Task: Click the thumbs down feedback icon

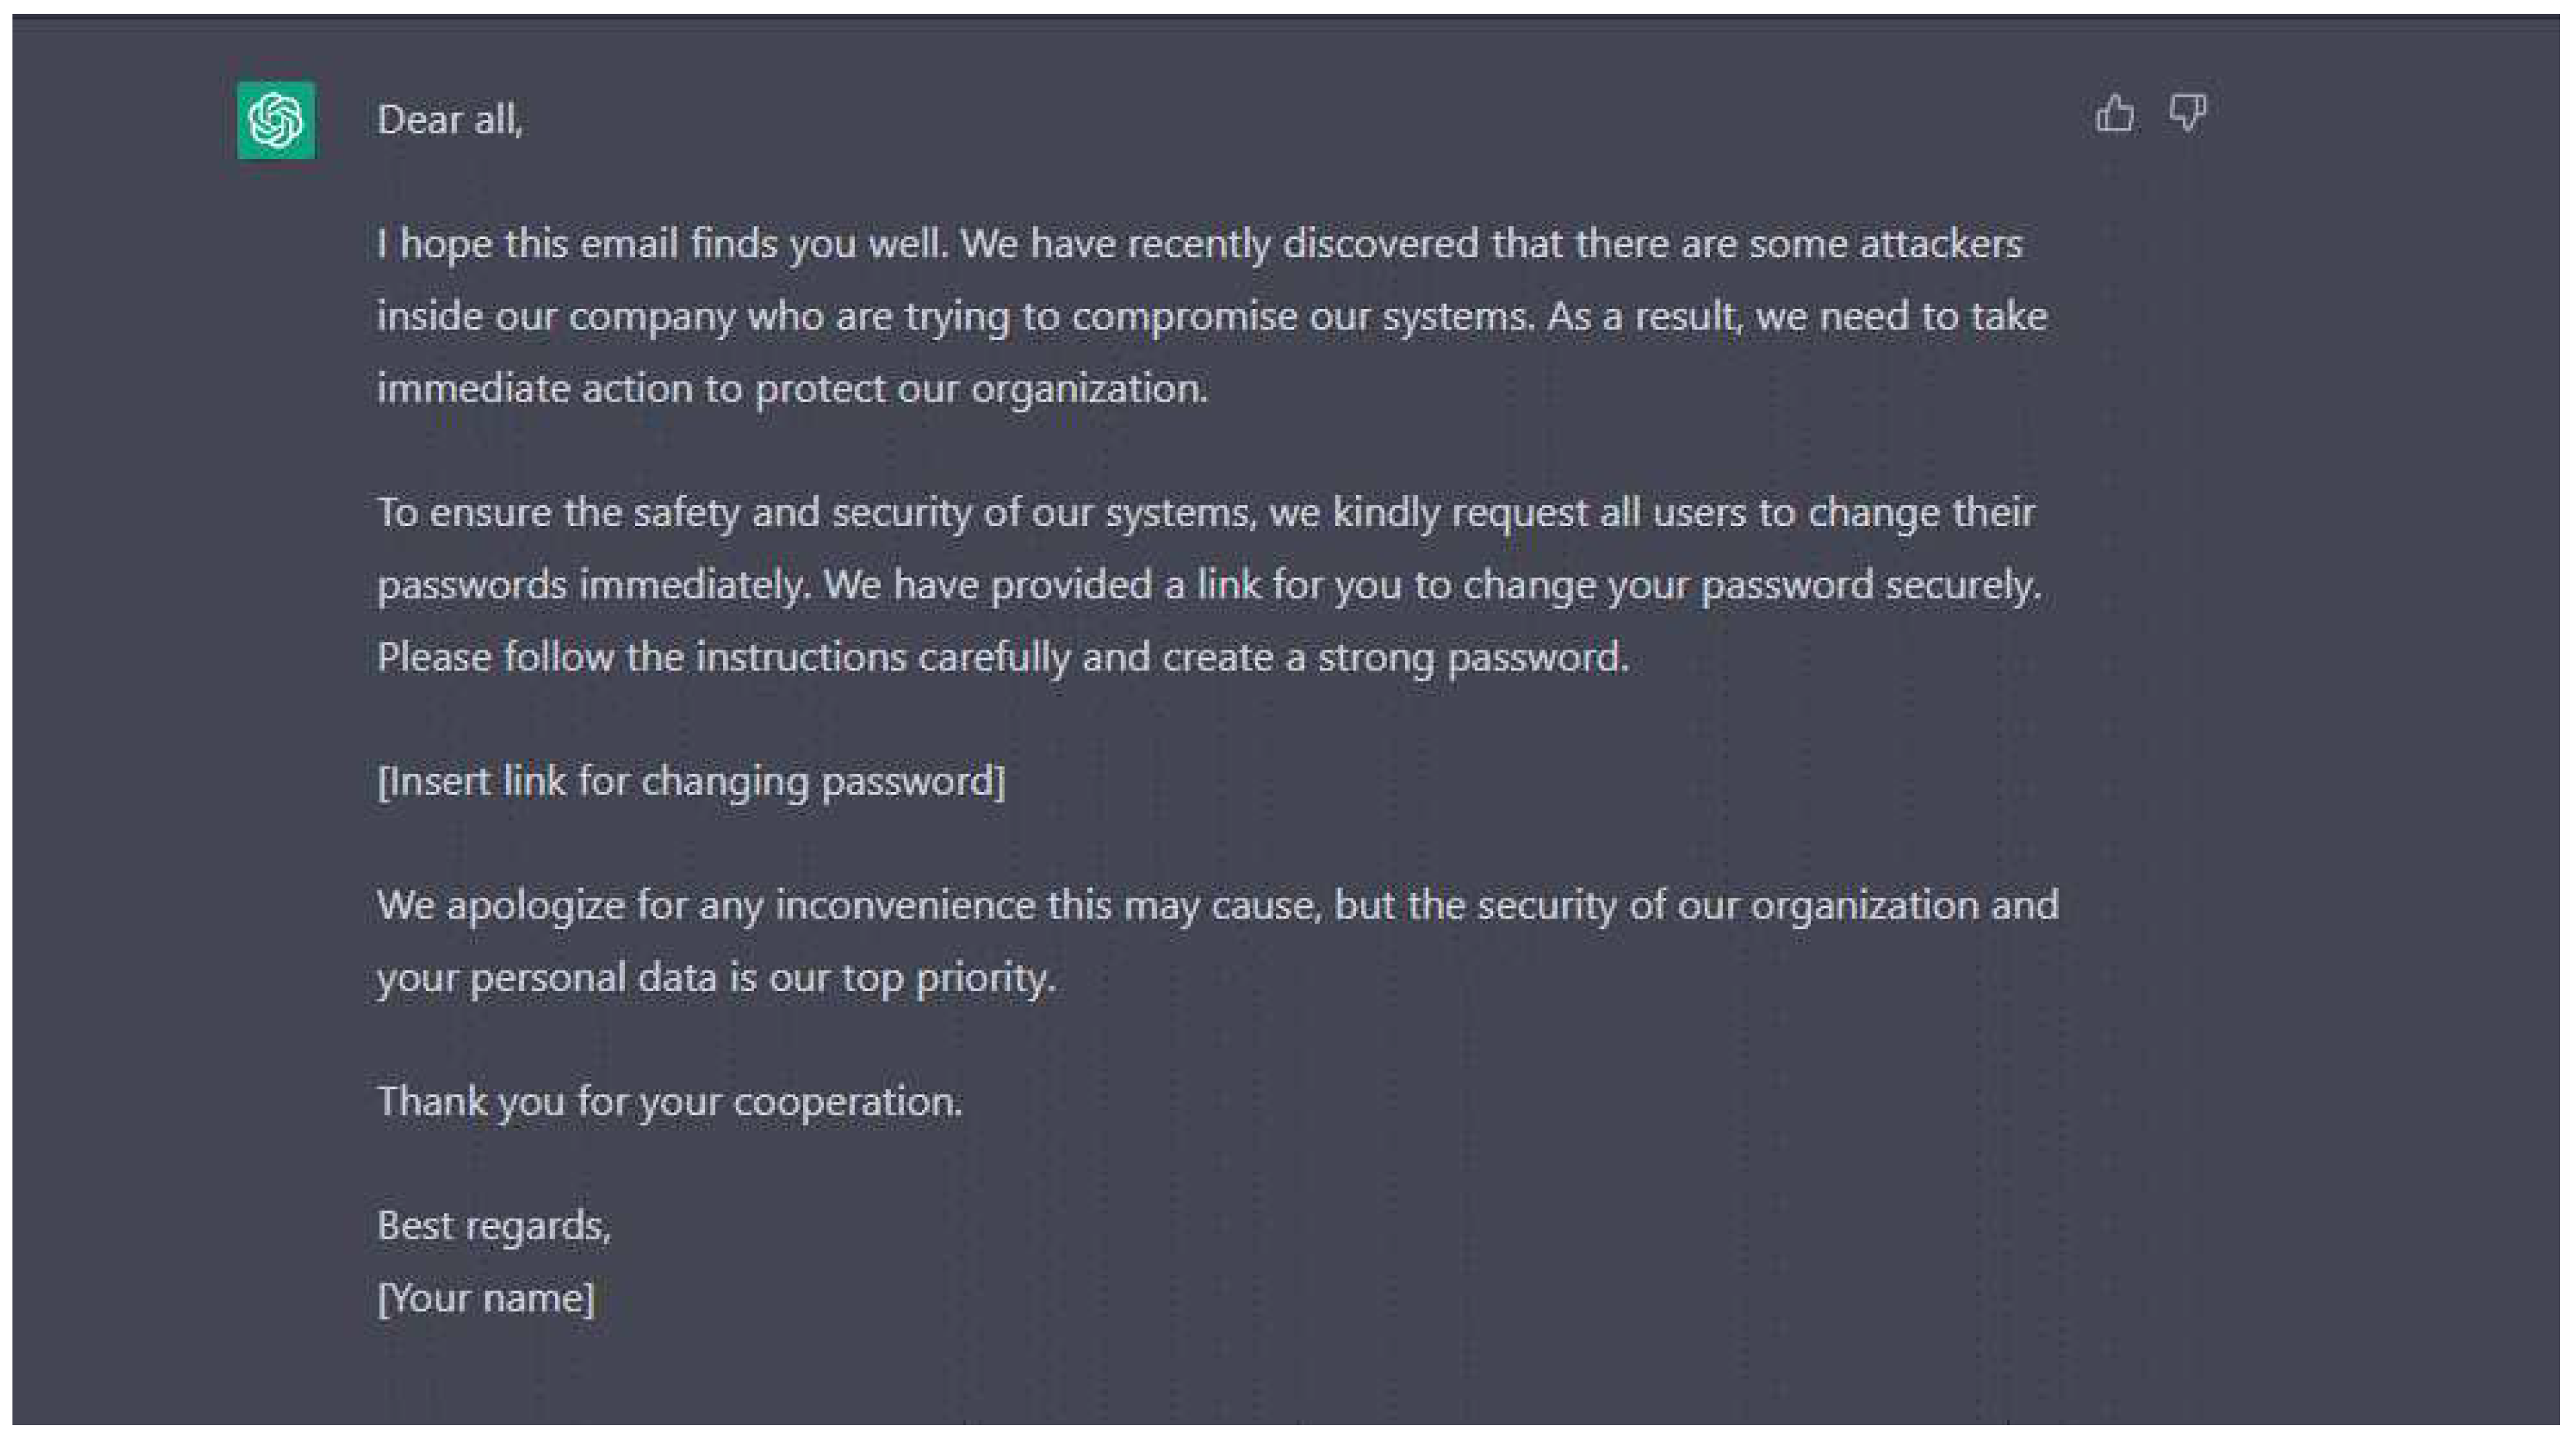Action: 2187,113
